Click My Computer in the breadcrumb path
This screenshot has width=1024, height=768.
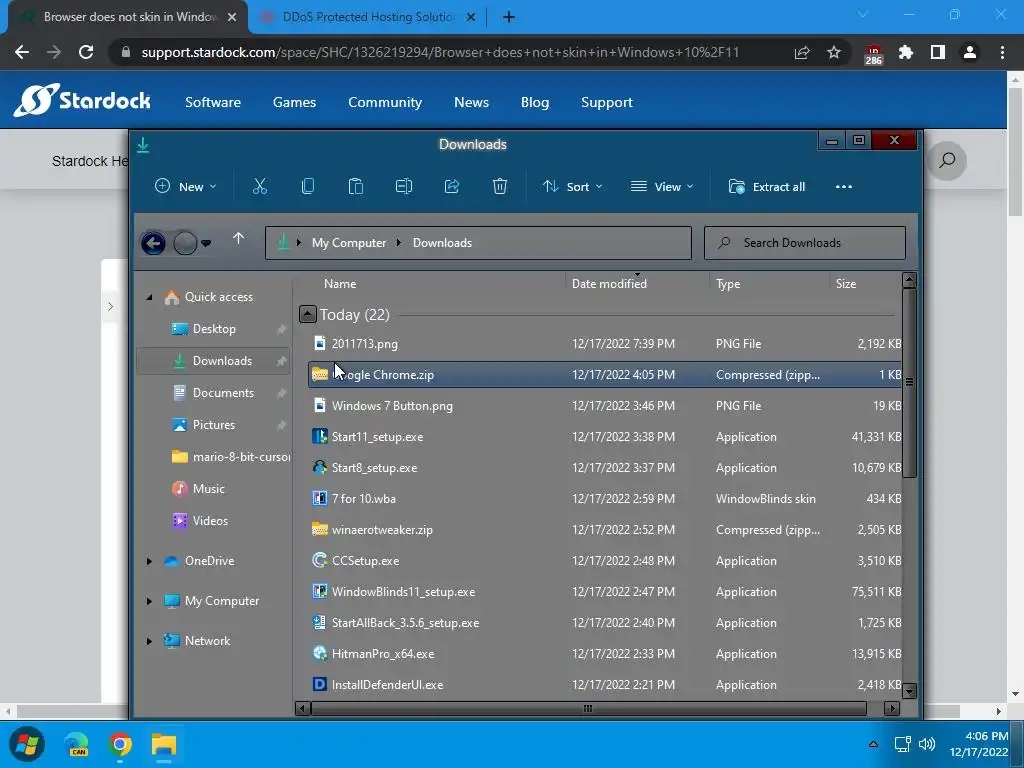[x=349, y=243]
